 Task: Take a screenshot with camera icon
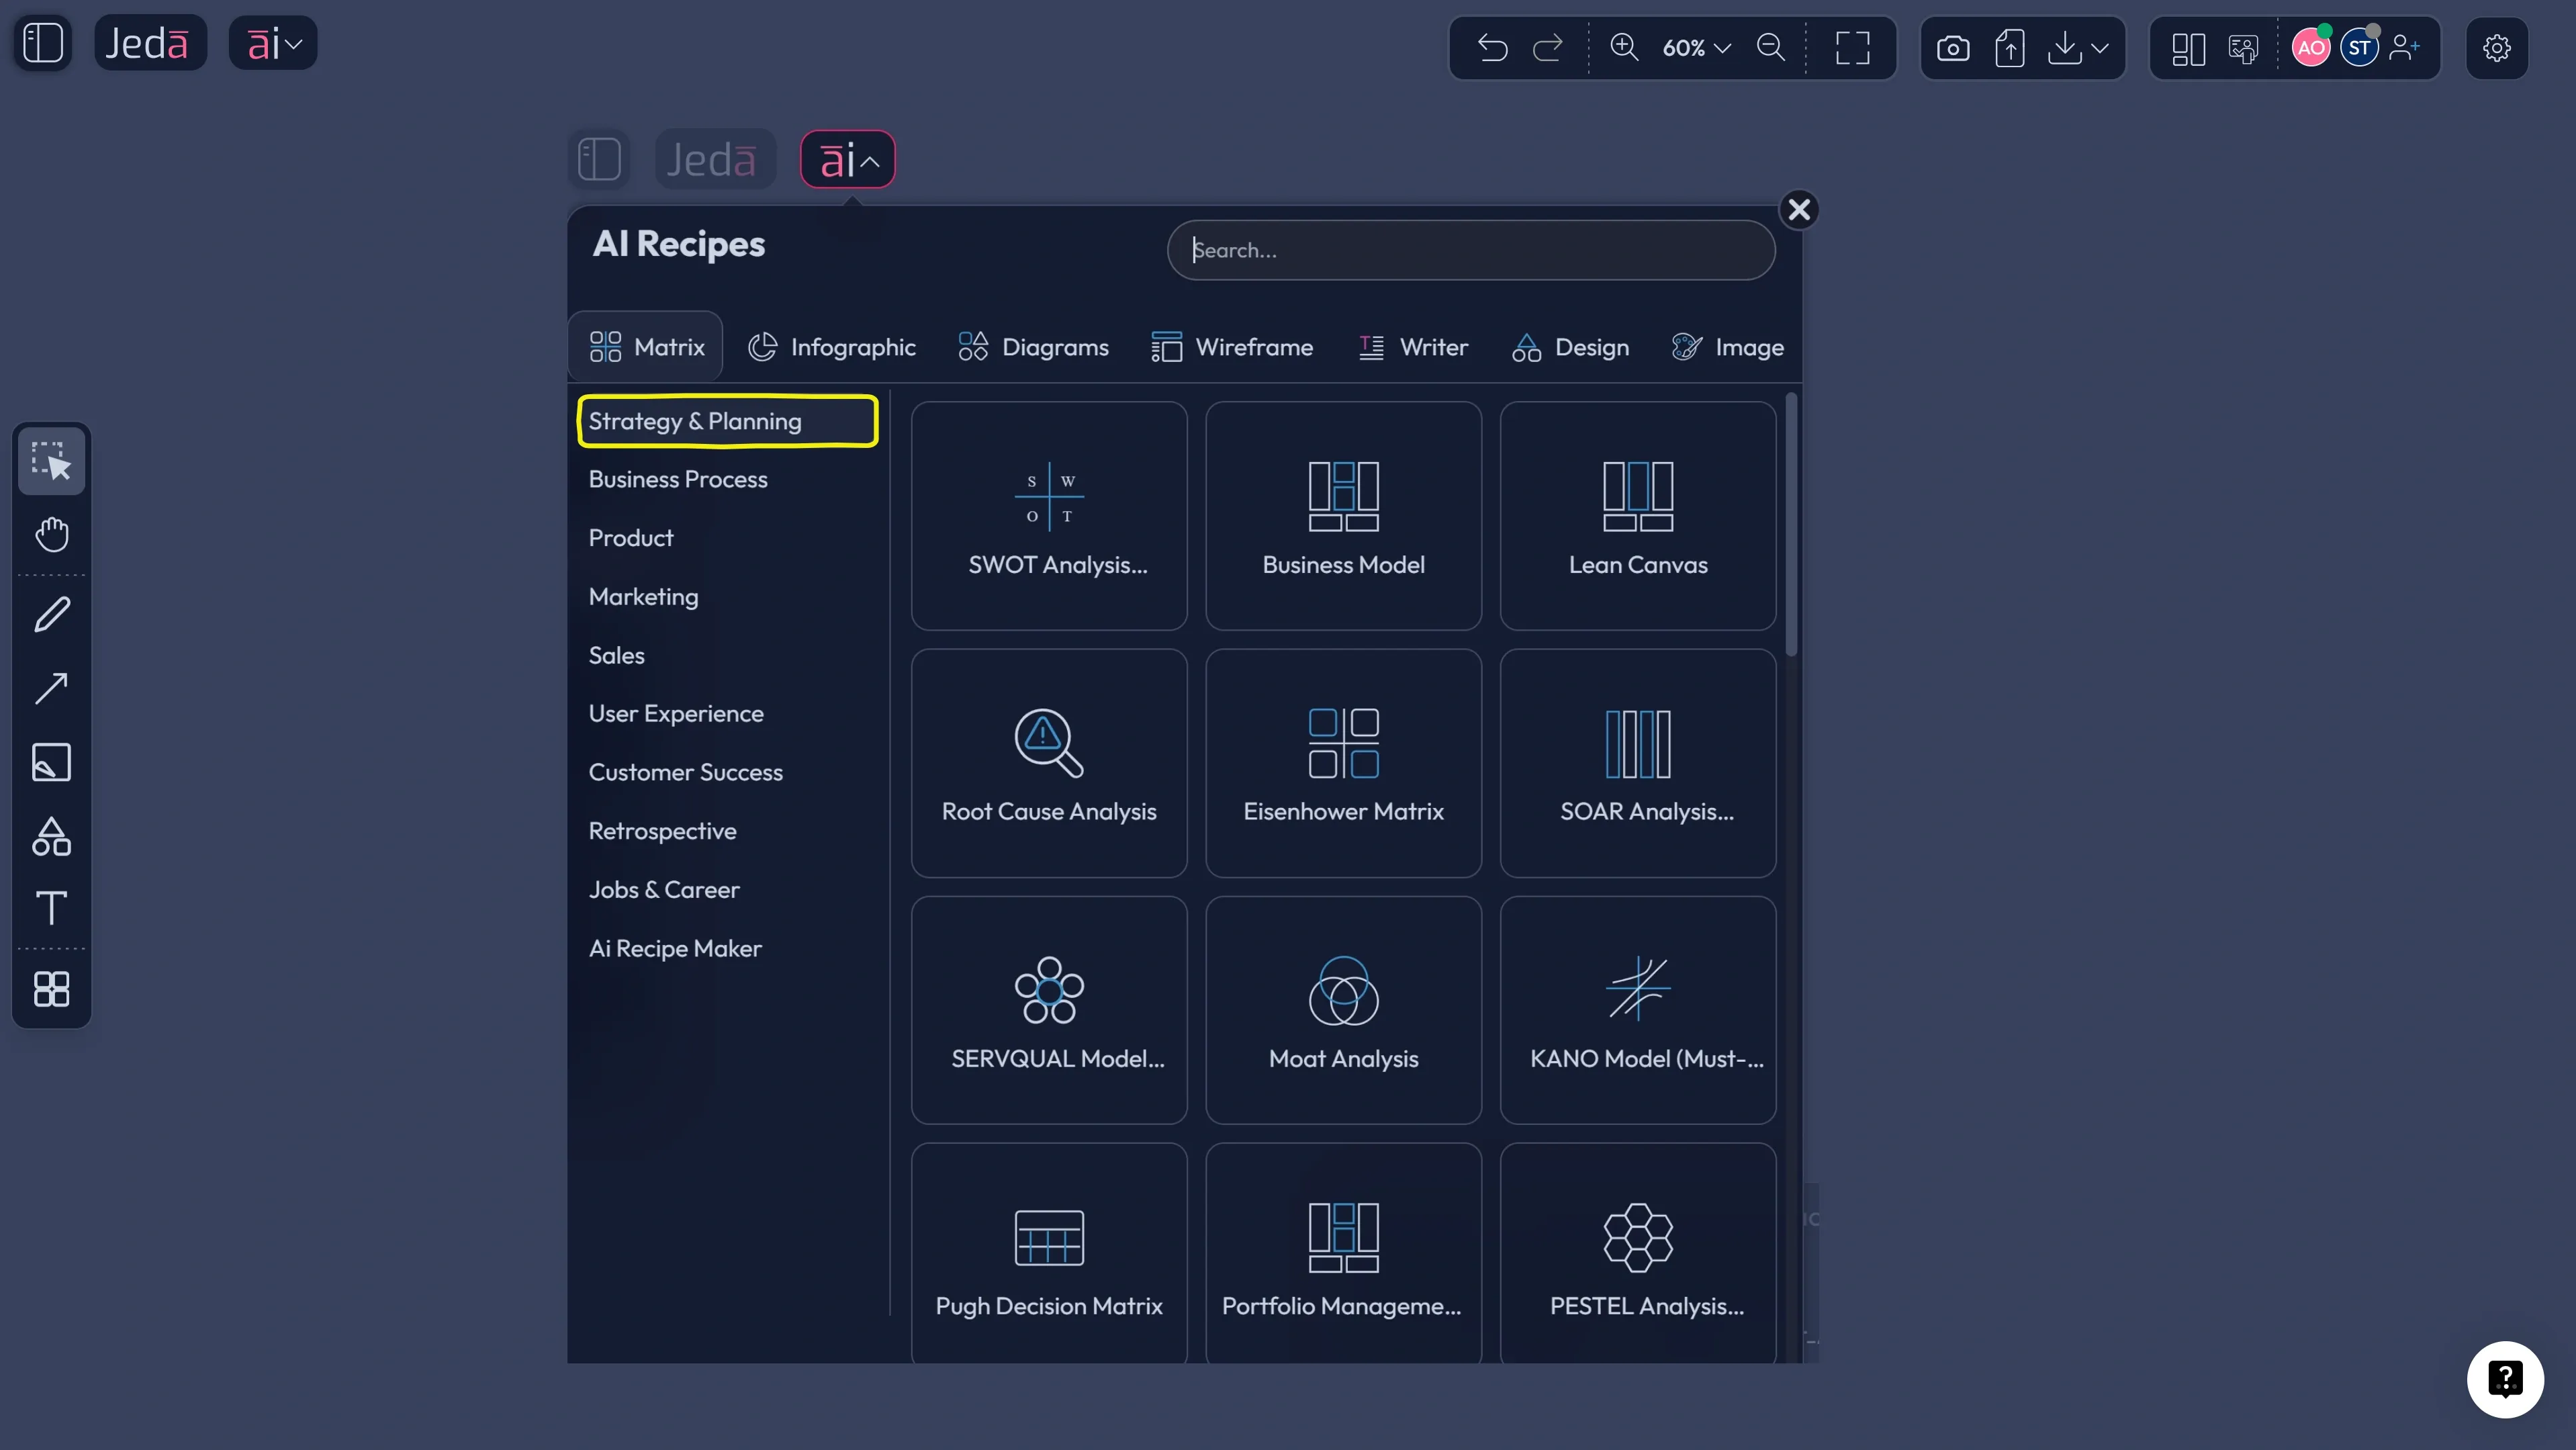click(x=1952, y=47)
